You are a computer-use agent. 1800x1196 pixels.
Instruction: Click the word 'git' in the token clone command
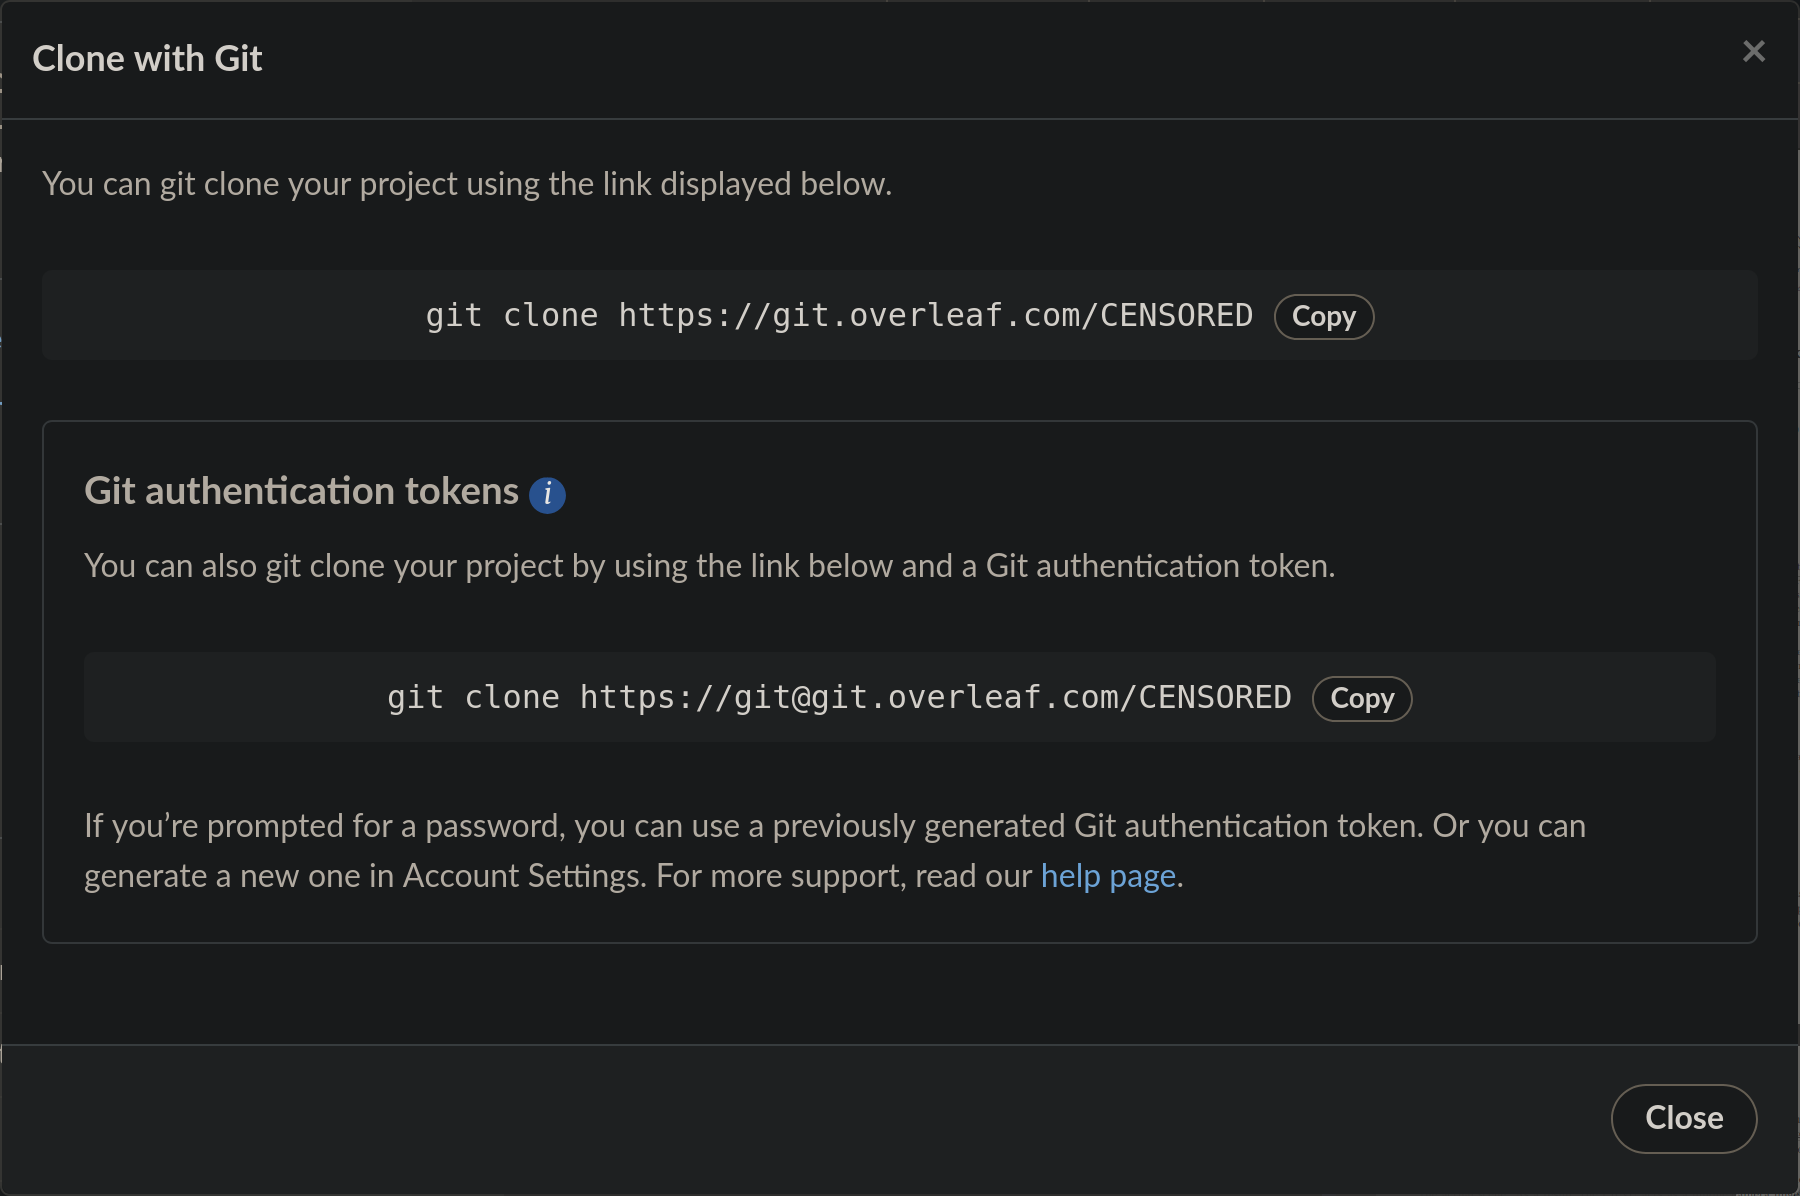tap(415, 698)
